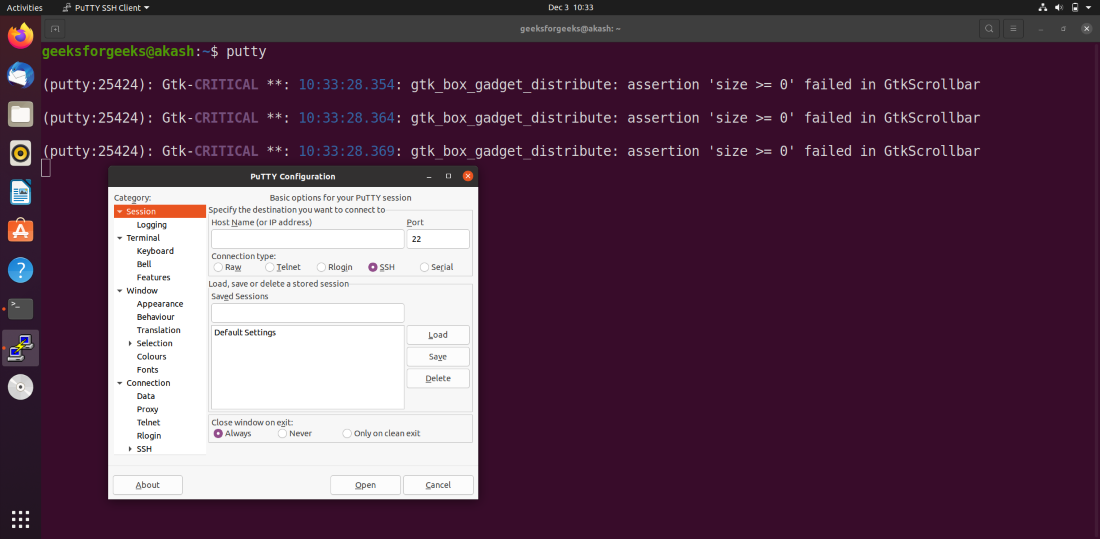Show the applications grid
This screenshot has height=539, width=1100.
tap(20, 519)
